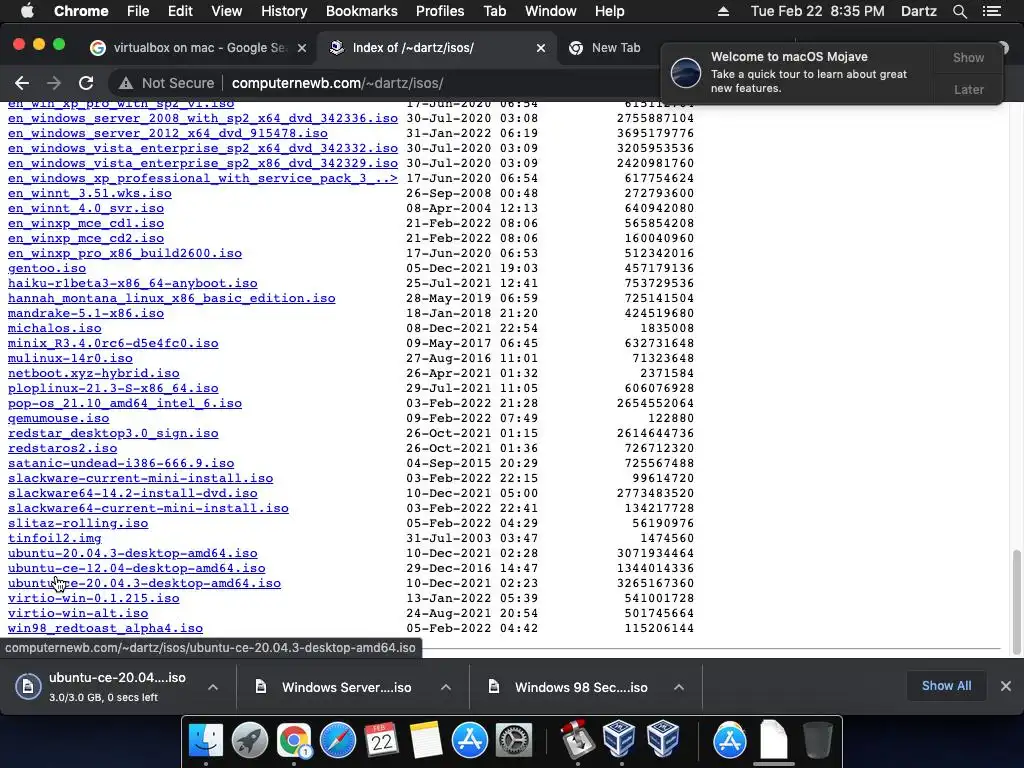Click the page vertical scrollbar thumb
1024x768 pixels.
(1016, 601)
